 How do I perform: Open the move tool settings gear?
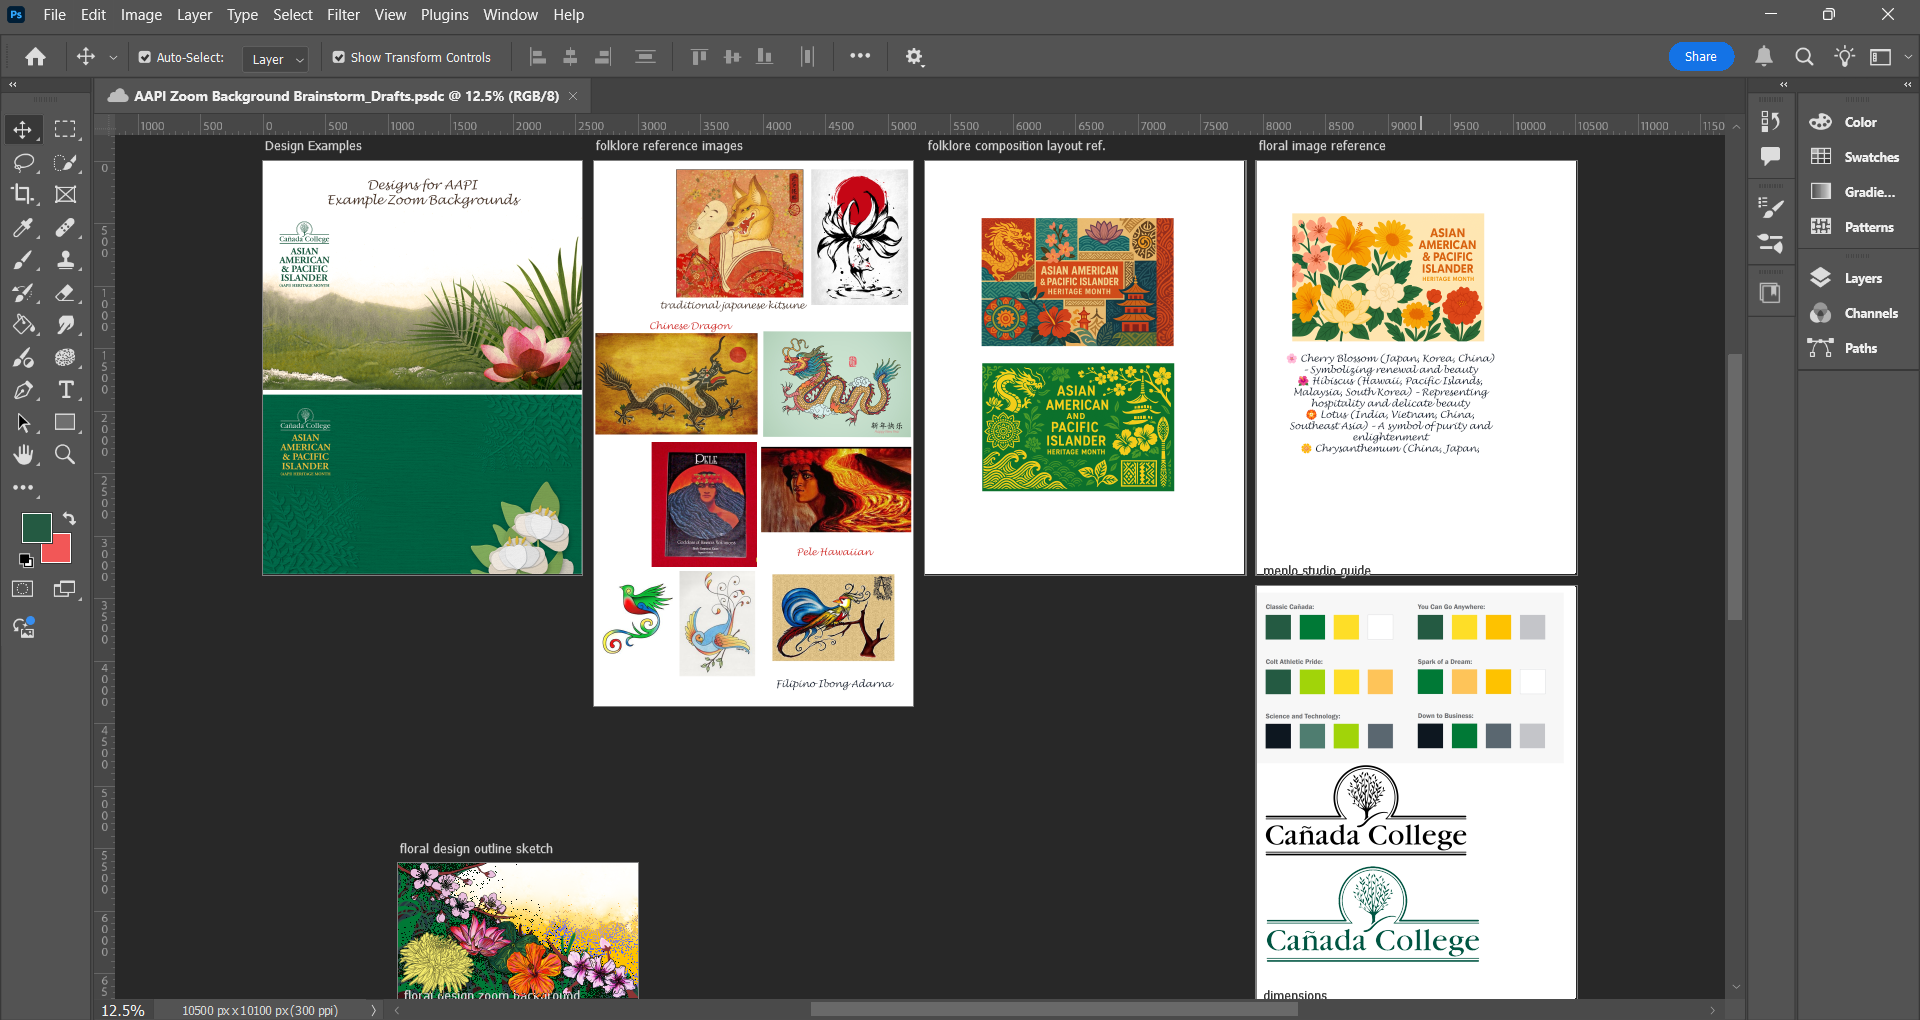pyautogui.click(x=914, y=57)
